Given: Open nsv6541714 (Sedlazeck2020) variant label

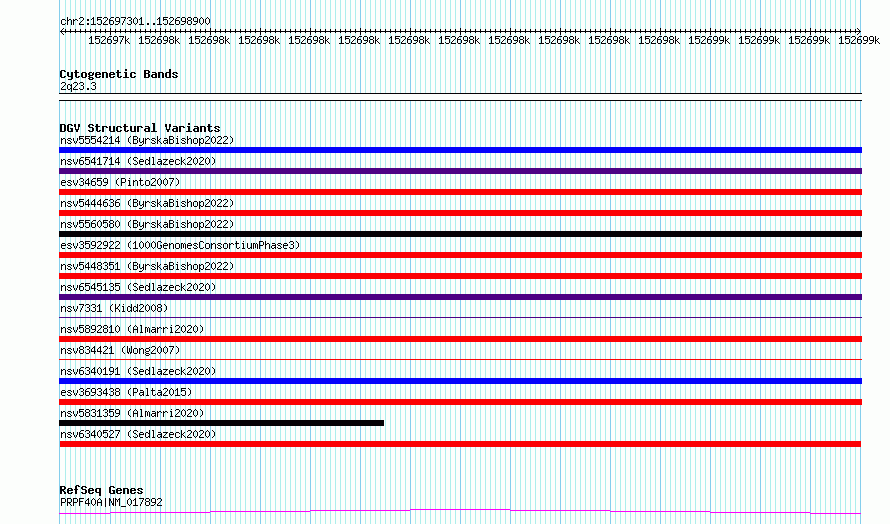Looking at the screenshot, I should [138, 161].
